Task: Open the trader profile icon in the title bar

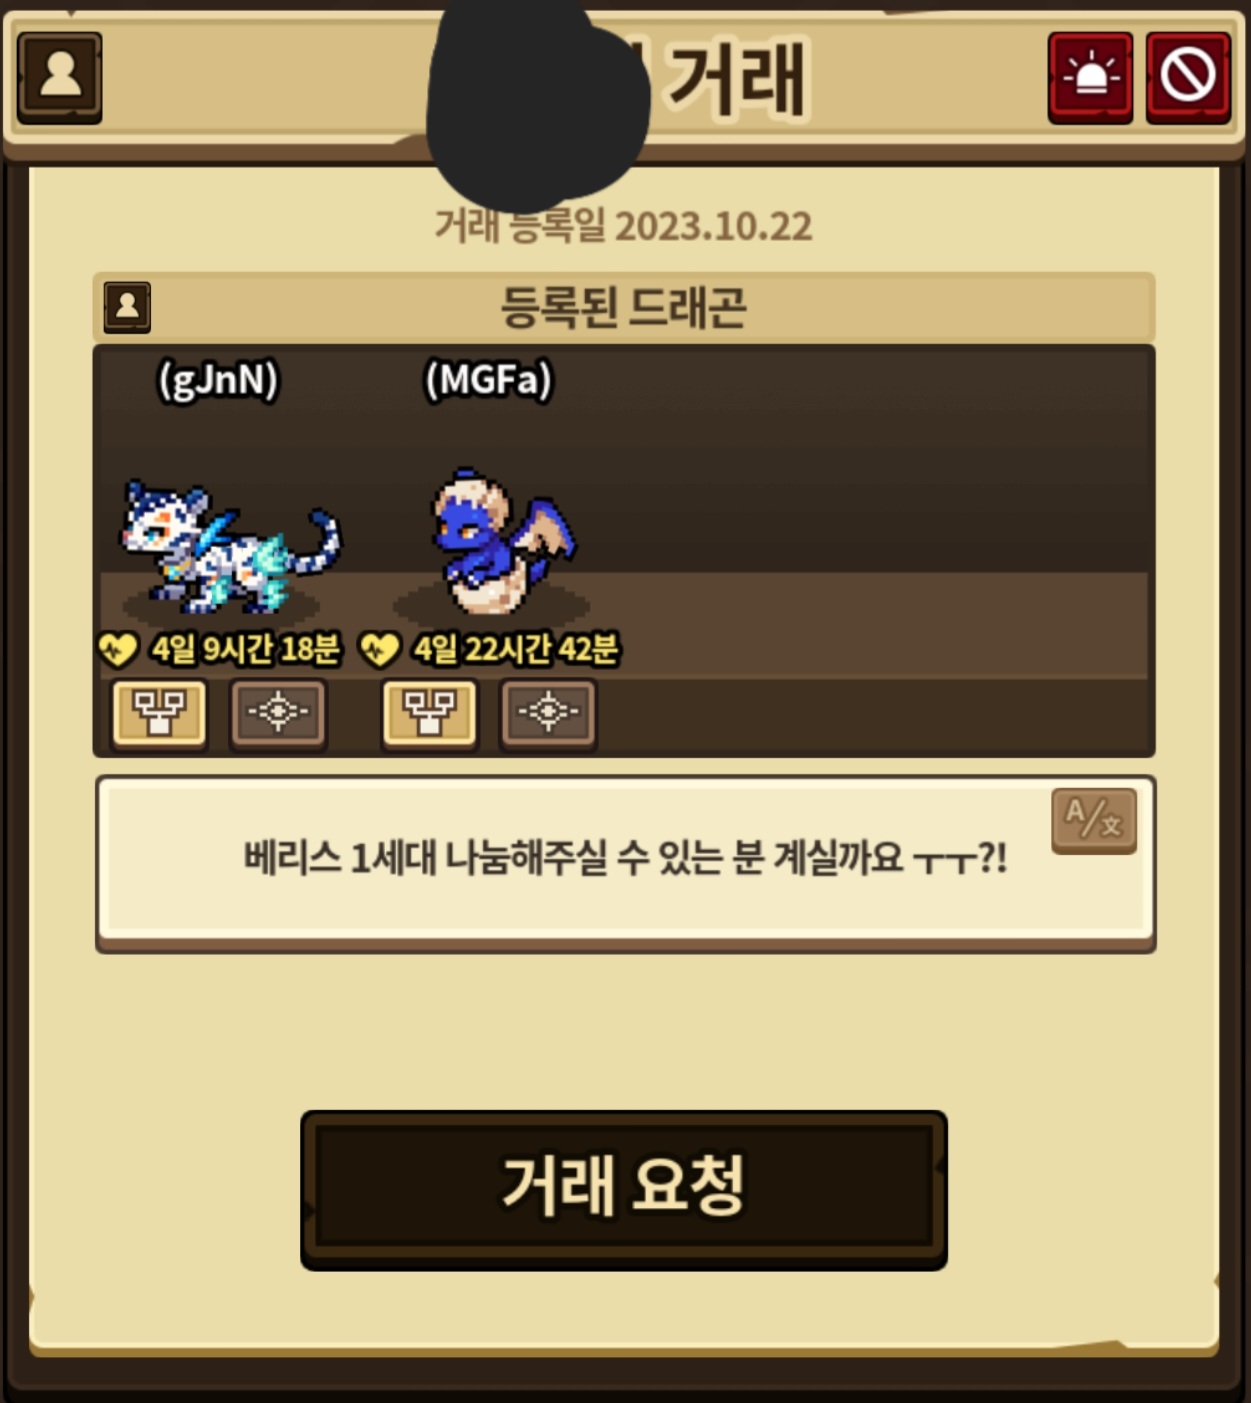Action: [60, 77]
